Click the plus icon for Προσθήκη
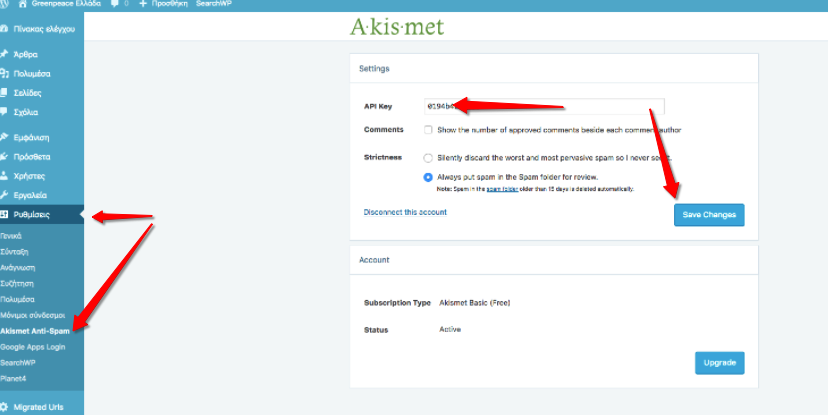This screenshot has width=828, height=415. pos(143,4)
